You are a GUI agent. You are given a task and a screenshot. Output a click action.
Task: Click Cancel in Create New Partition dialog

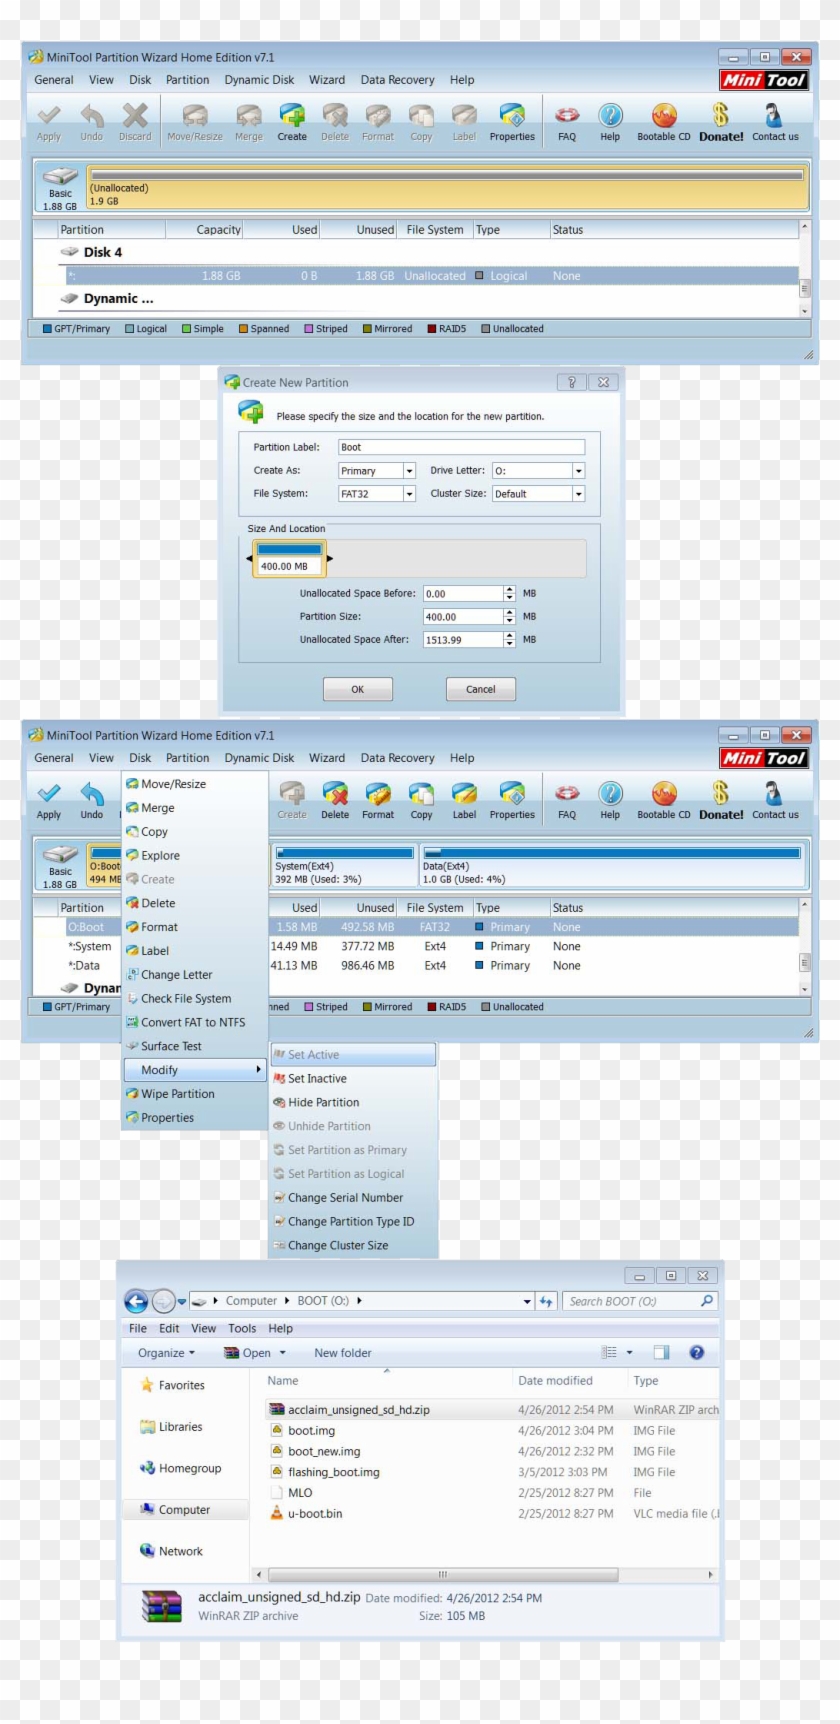[480, 689]
